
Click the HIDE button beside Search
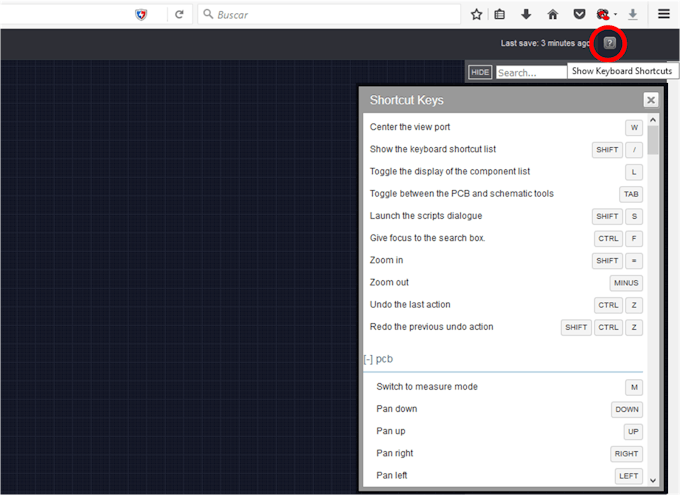point(480,72)
